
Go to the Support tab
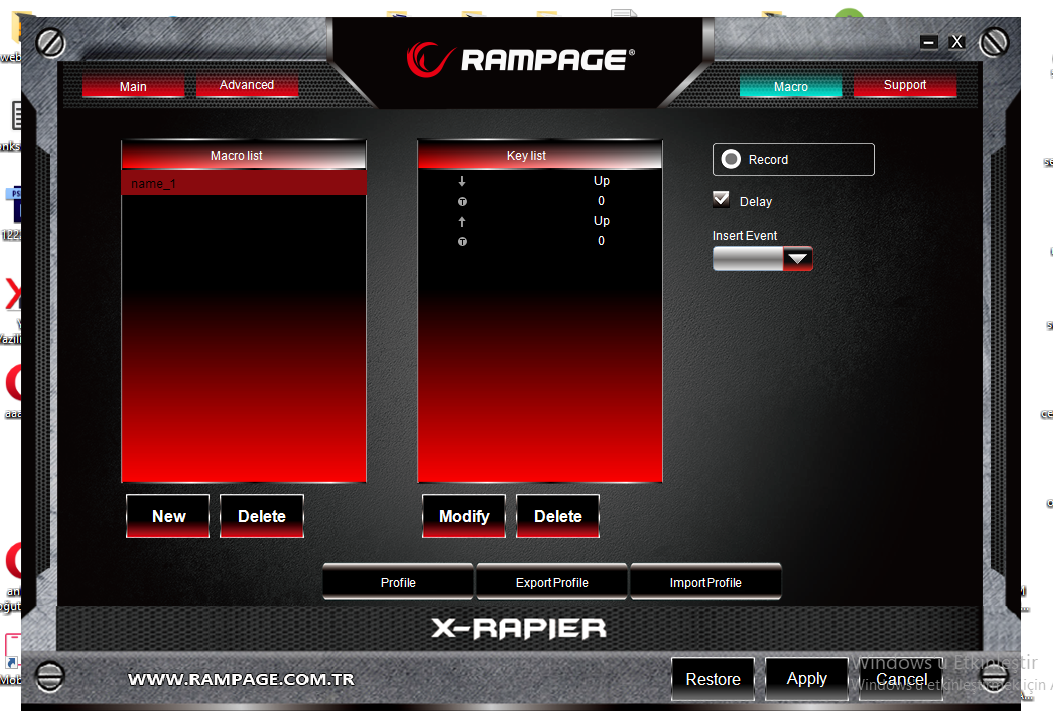[x=905, y=85]
